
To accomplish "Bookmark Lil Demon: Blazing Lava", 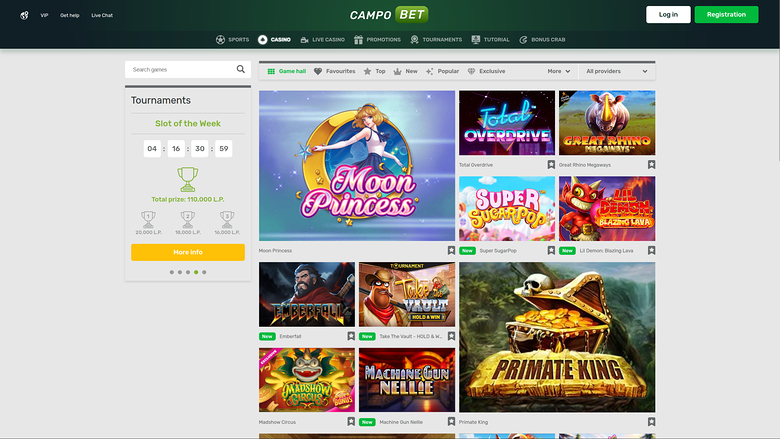I will 651,251.
